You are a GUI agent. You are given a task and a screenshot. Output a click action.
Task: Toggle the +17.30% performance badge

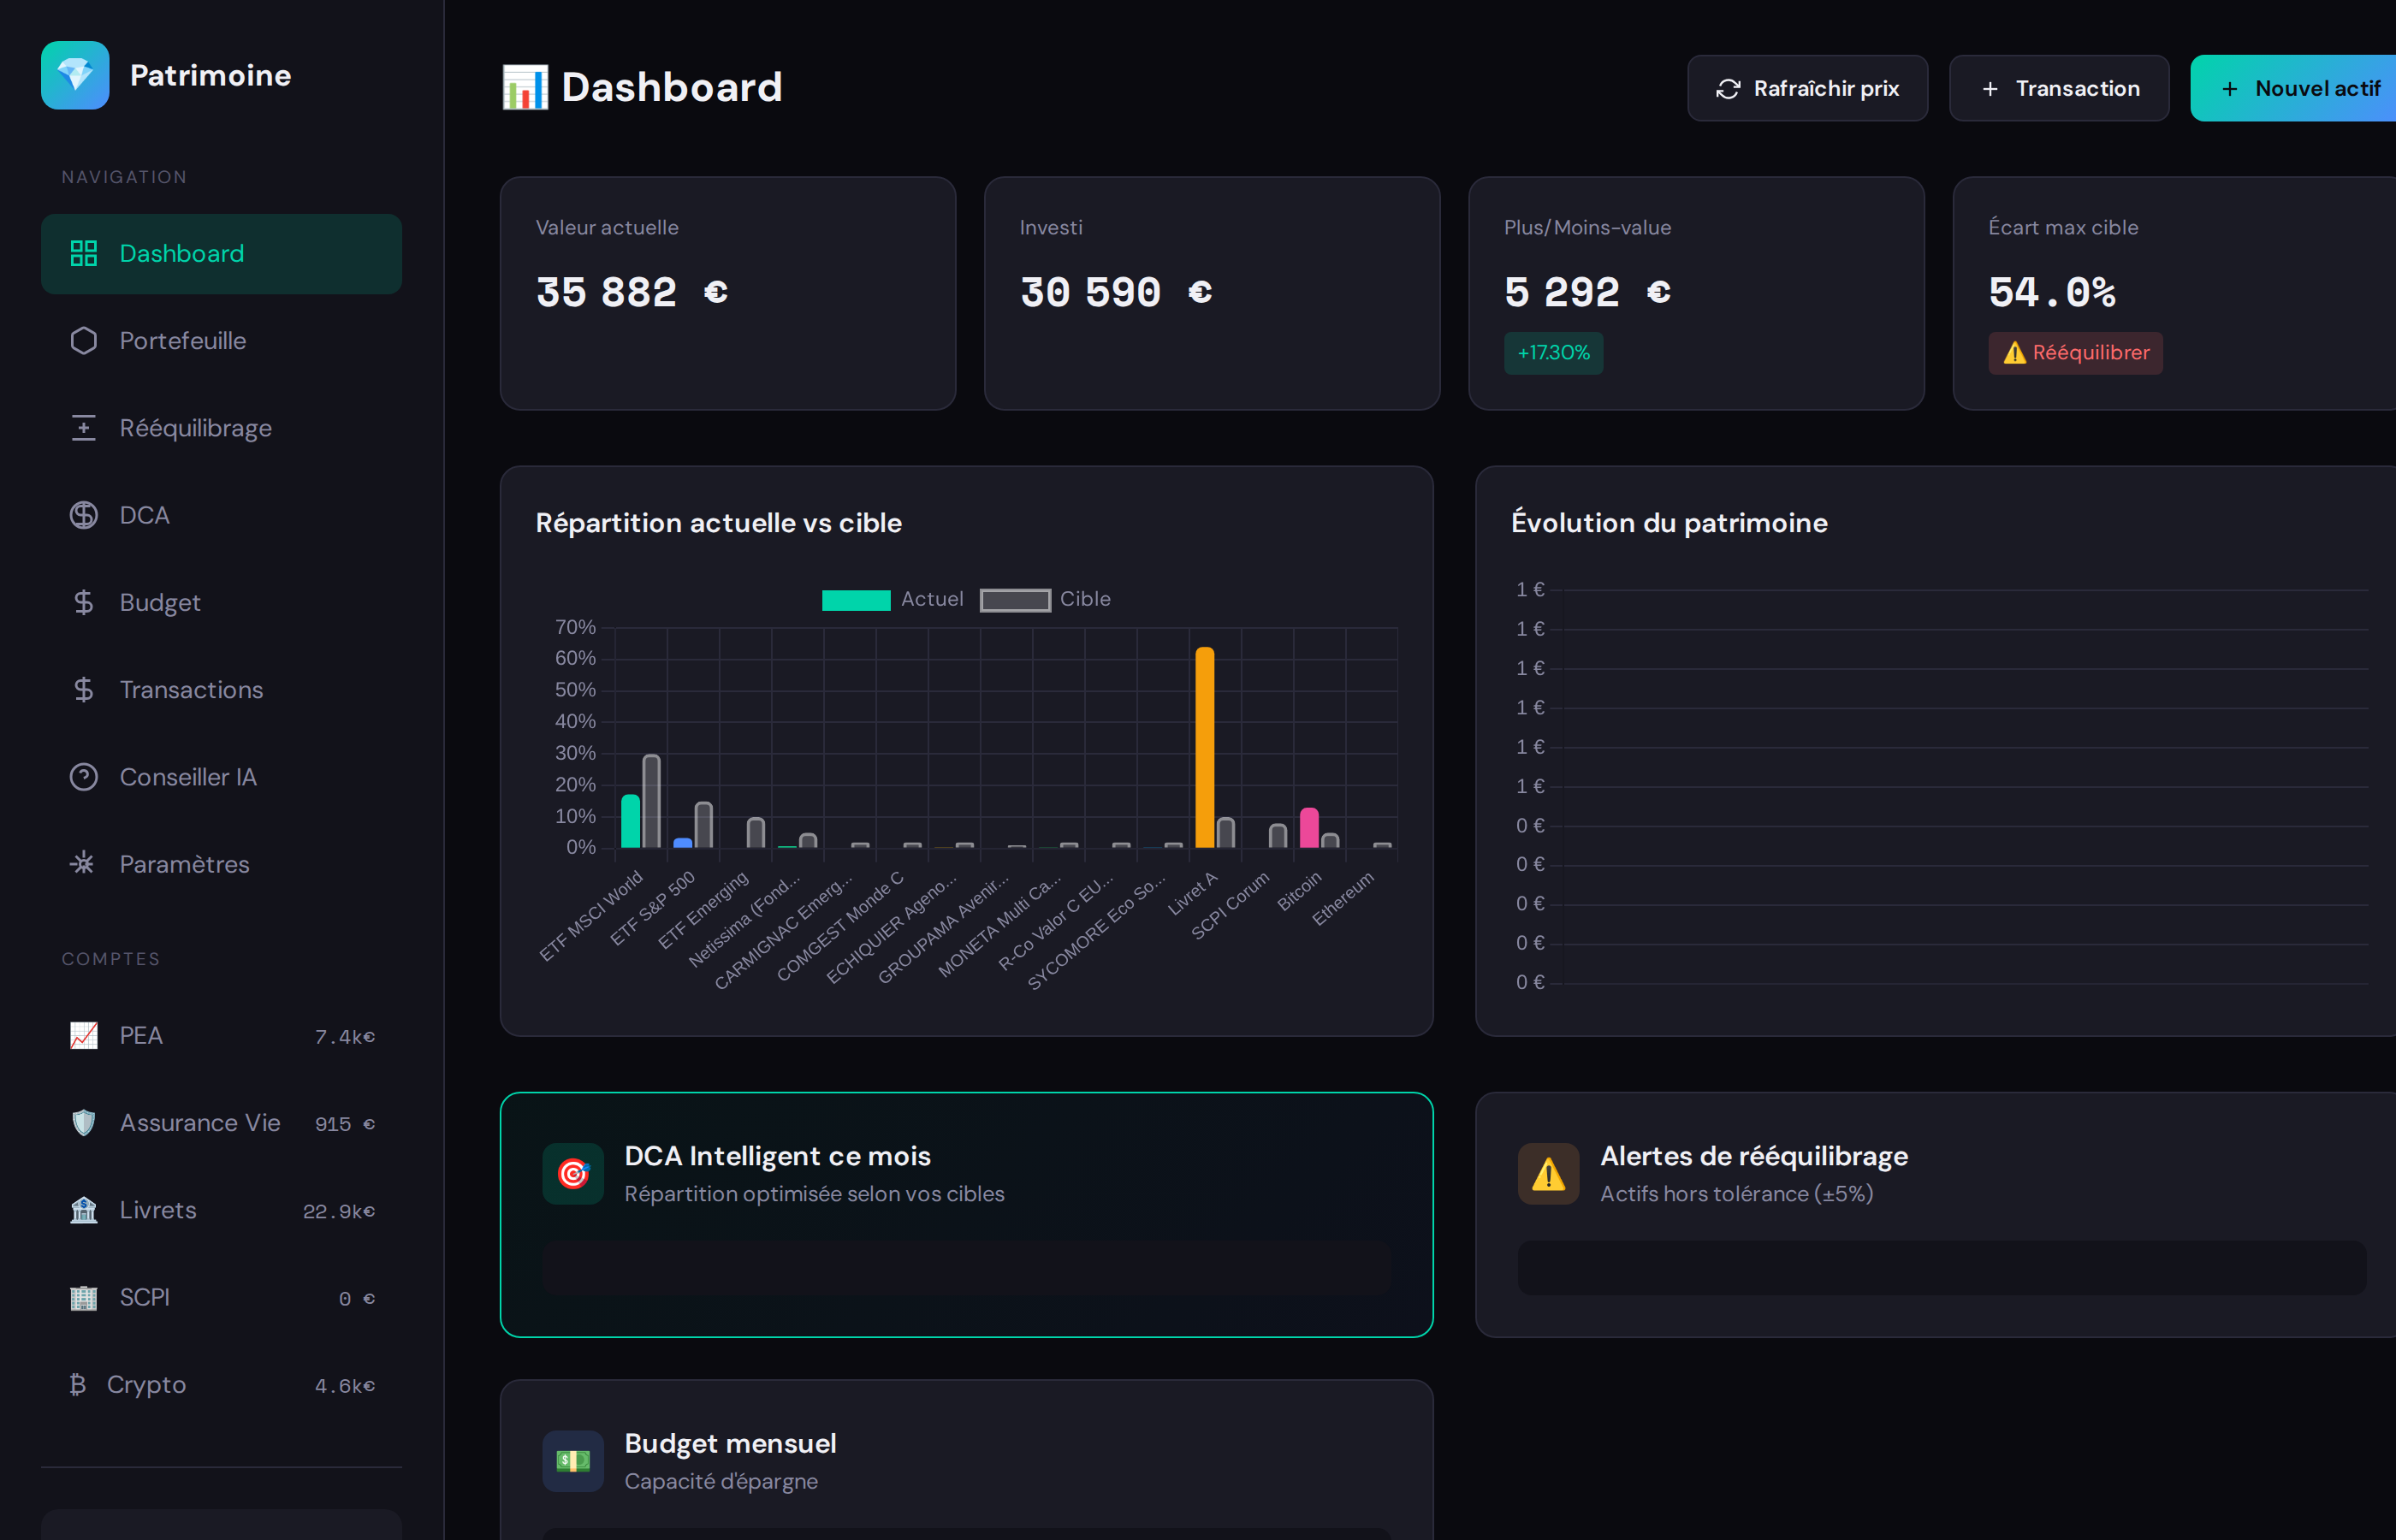point(1552,352)
